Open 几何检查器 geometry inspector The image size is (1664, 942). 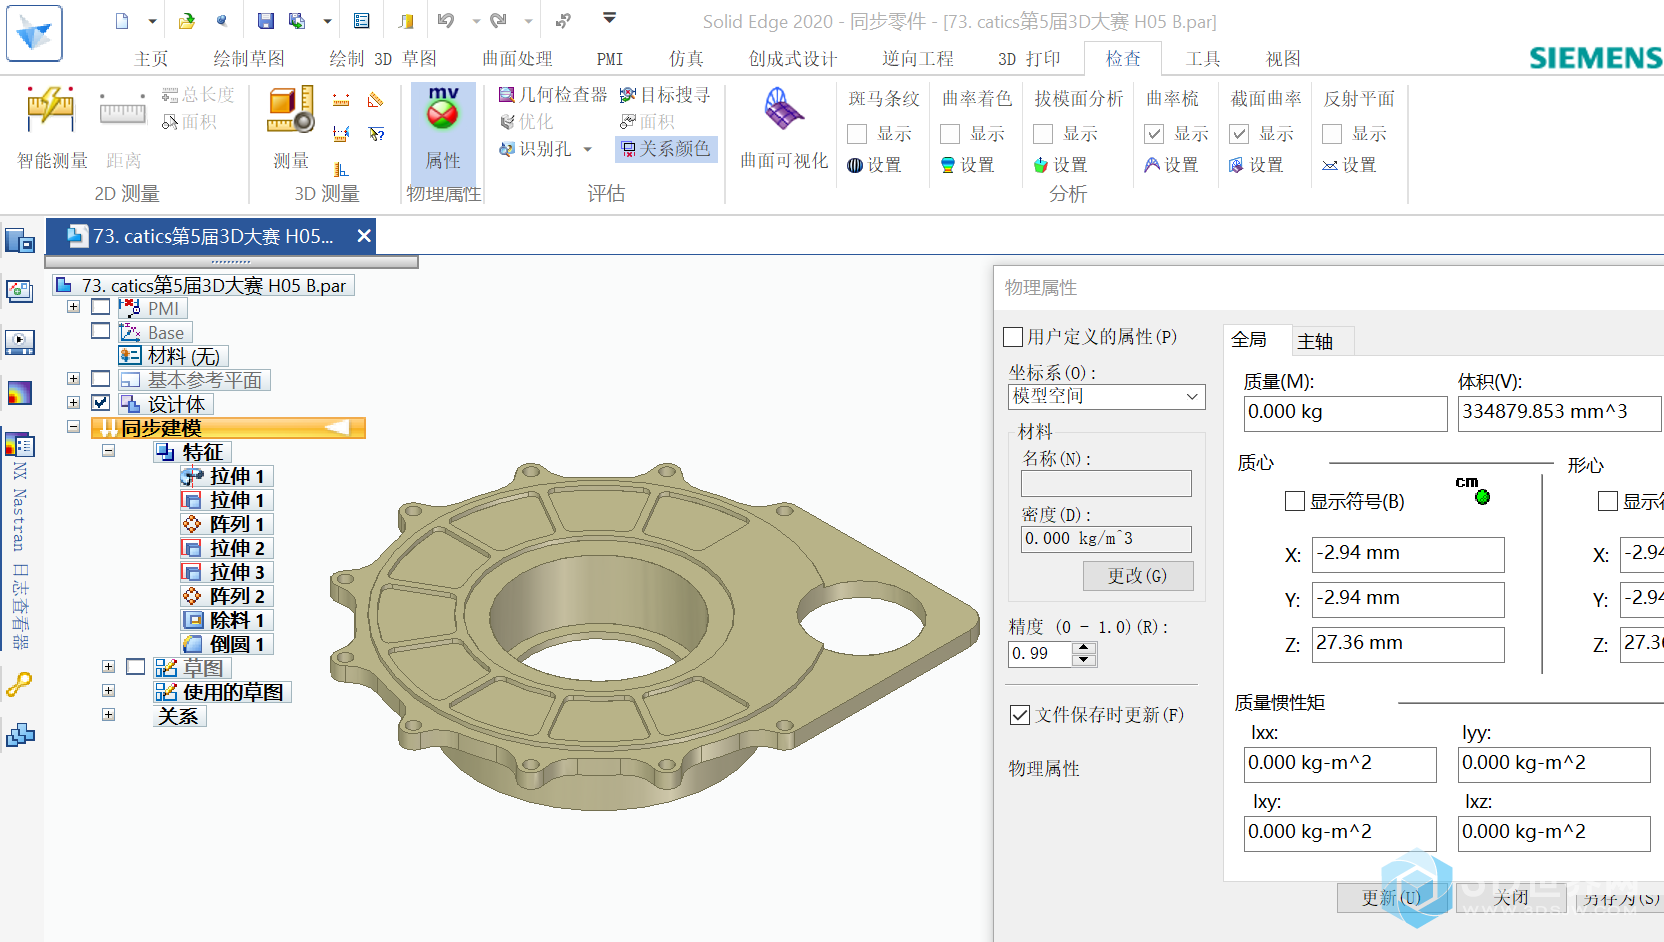tap(553, 95)
